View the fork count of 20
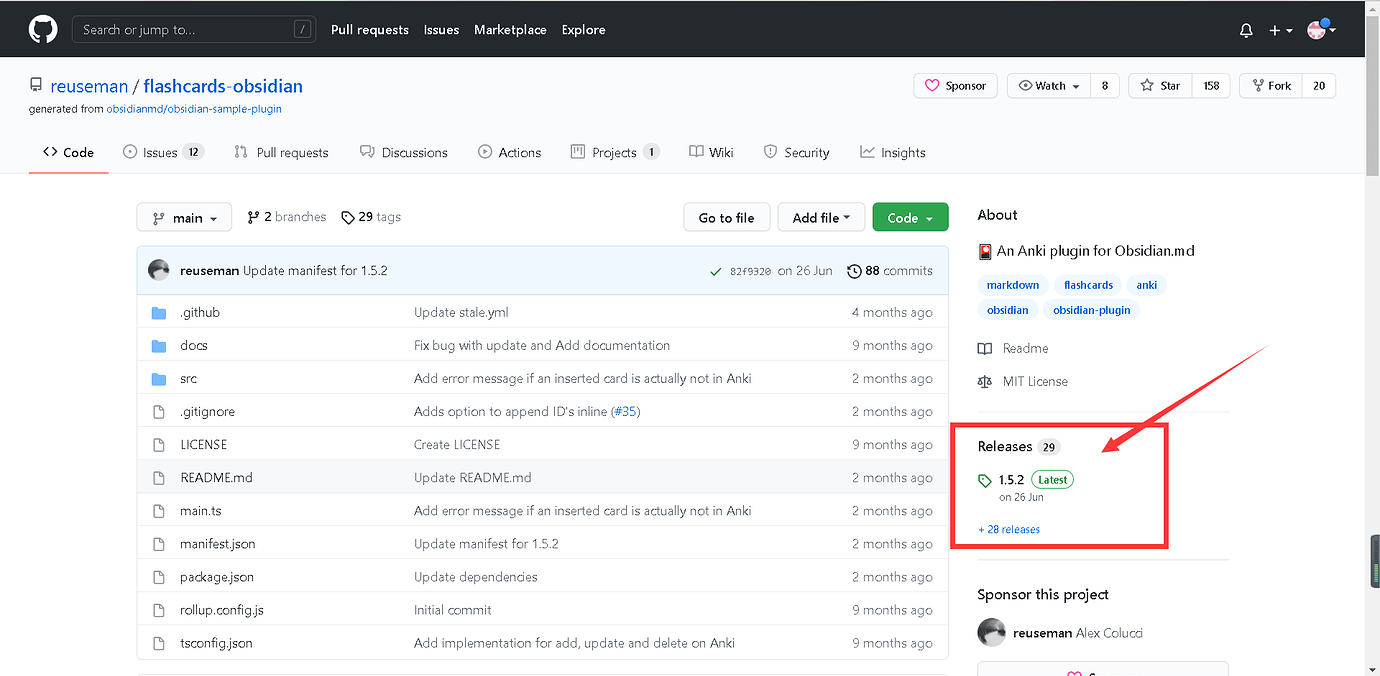The width and height of the screenshot is (1380, 676). [x=1319, y=86]
